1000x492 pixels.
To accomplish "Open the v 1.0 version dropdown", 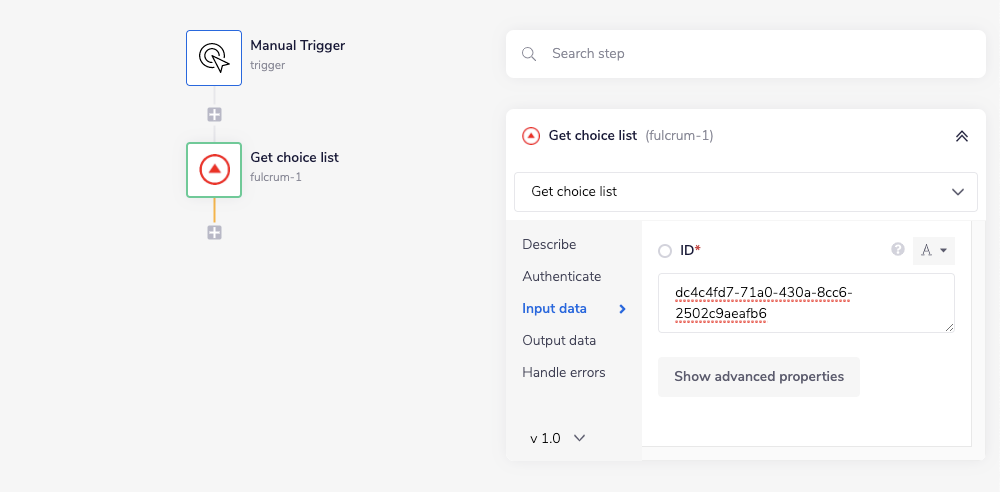I will [x=557, y=438].
